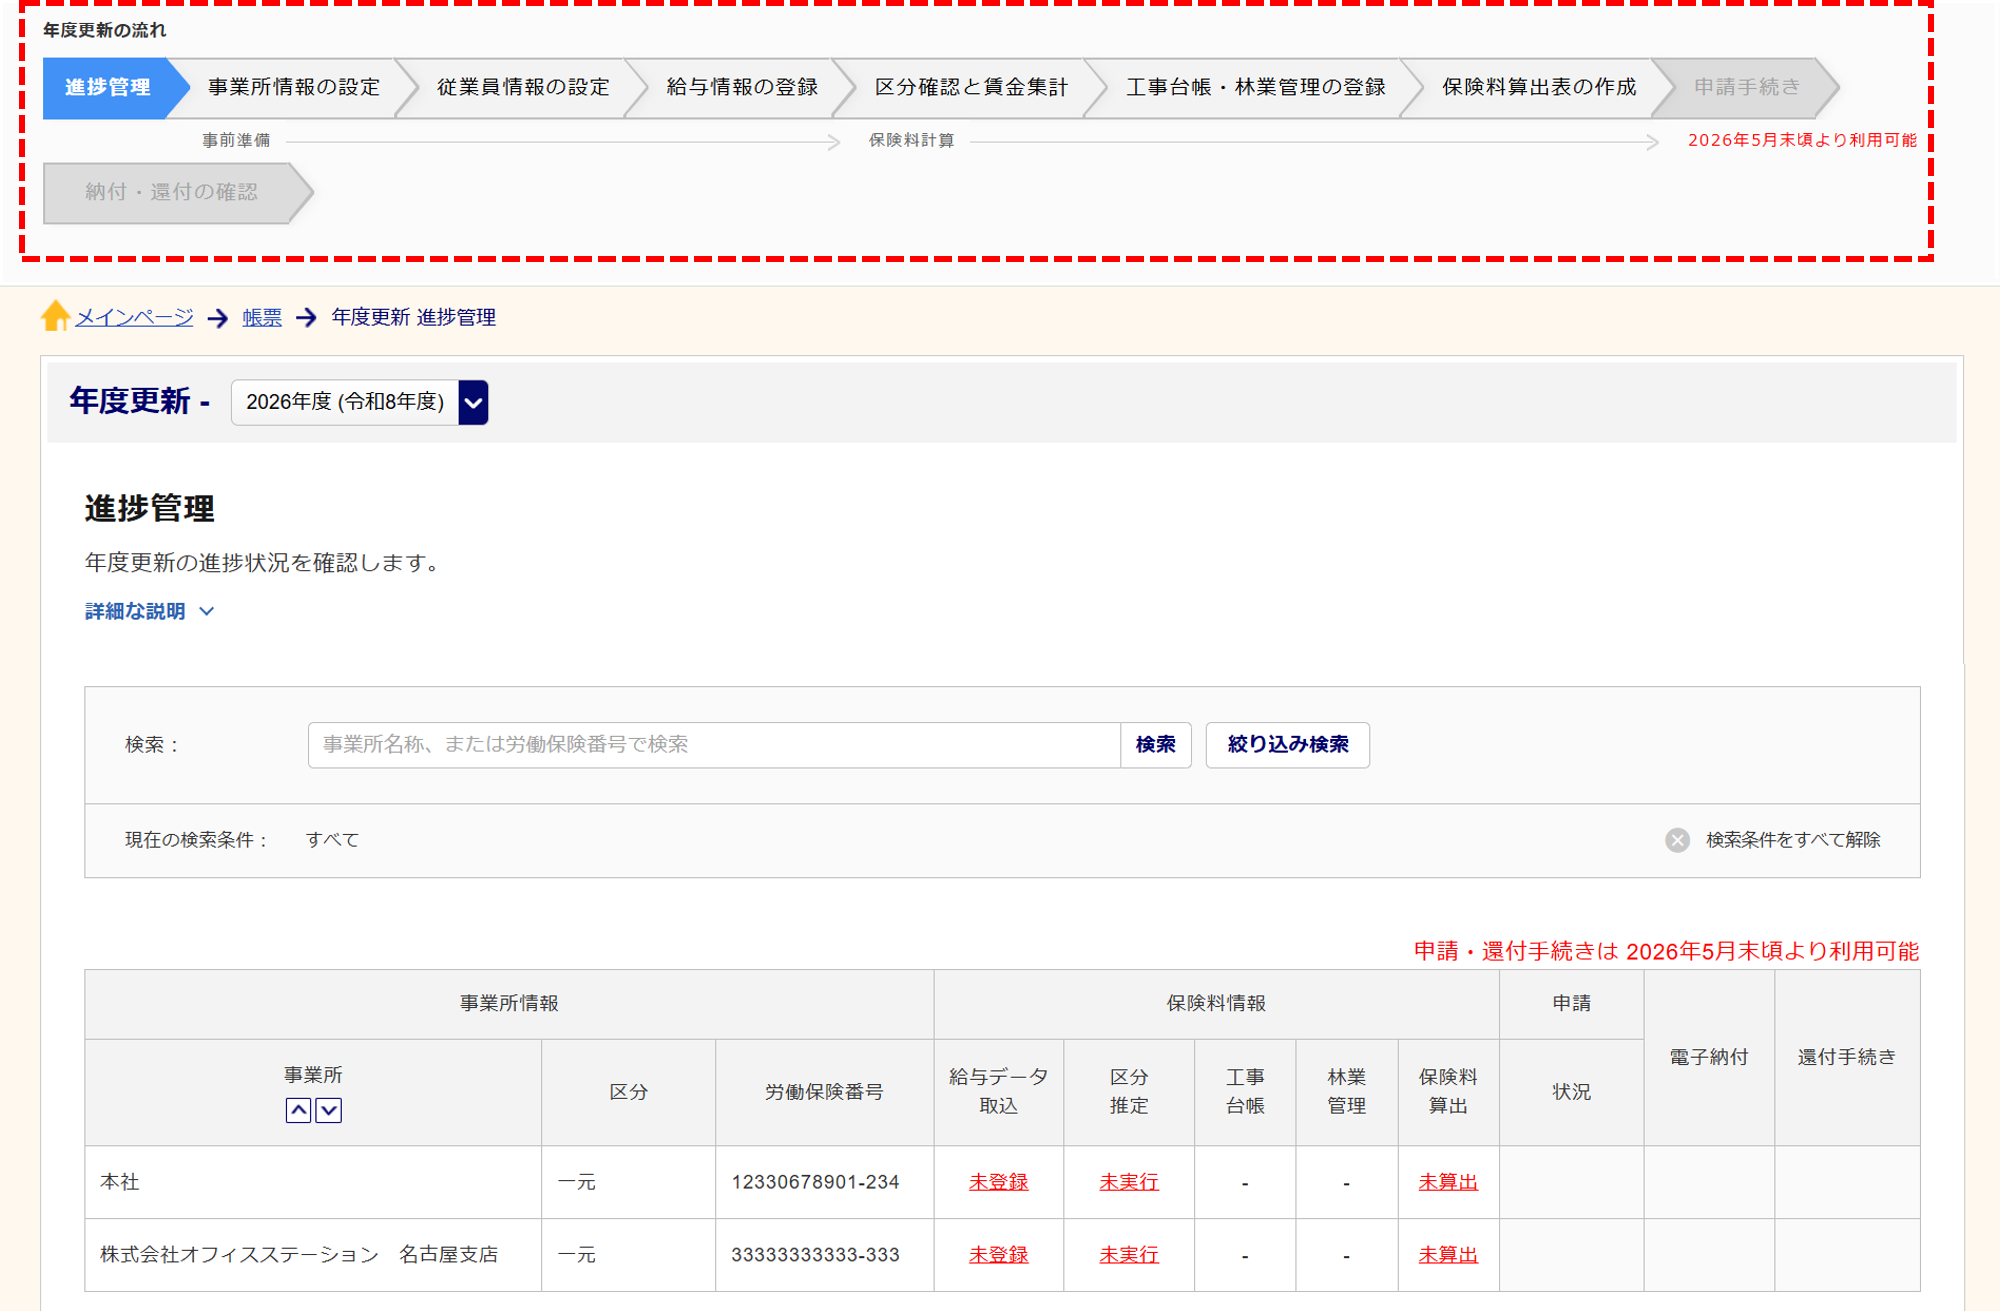Click the search field for 事業所名称
This screenshot has height=1311, width=2000.
tap(713, 745)
